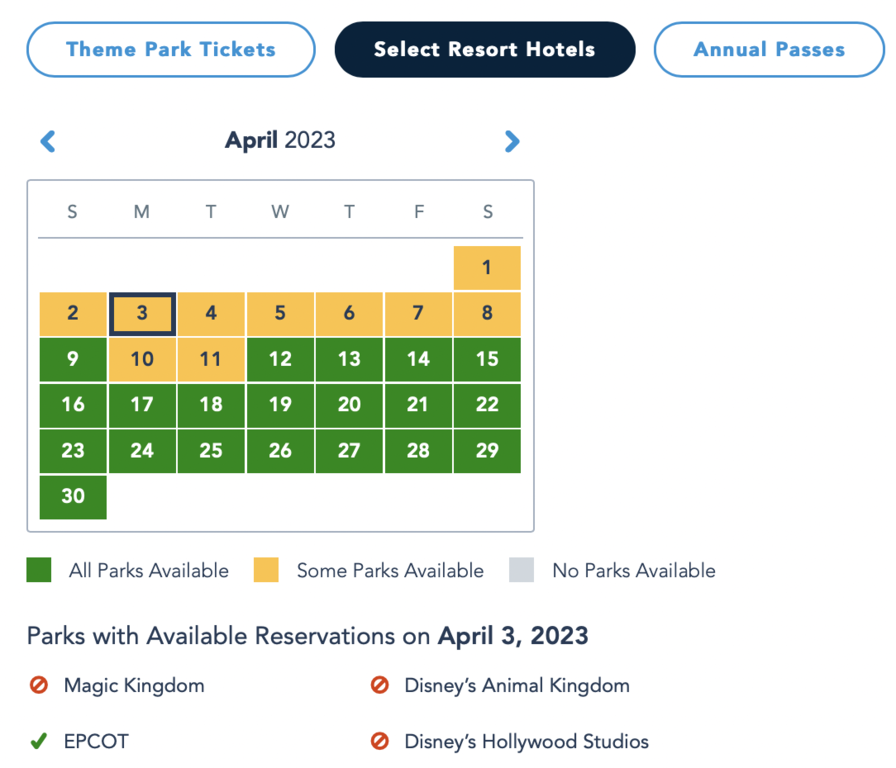
Task: Click the EPCOT park name
Action: tap(96, 742)
